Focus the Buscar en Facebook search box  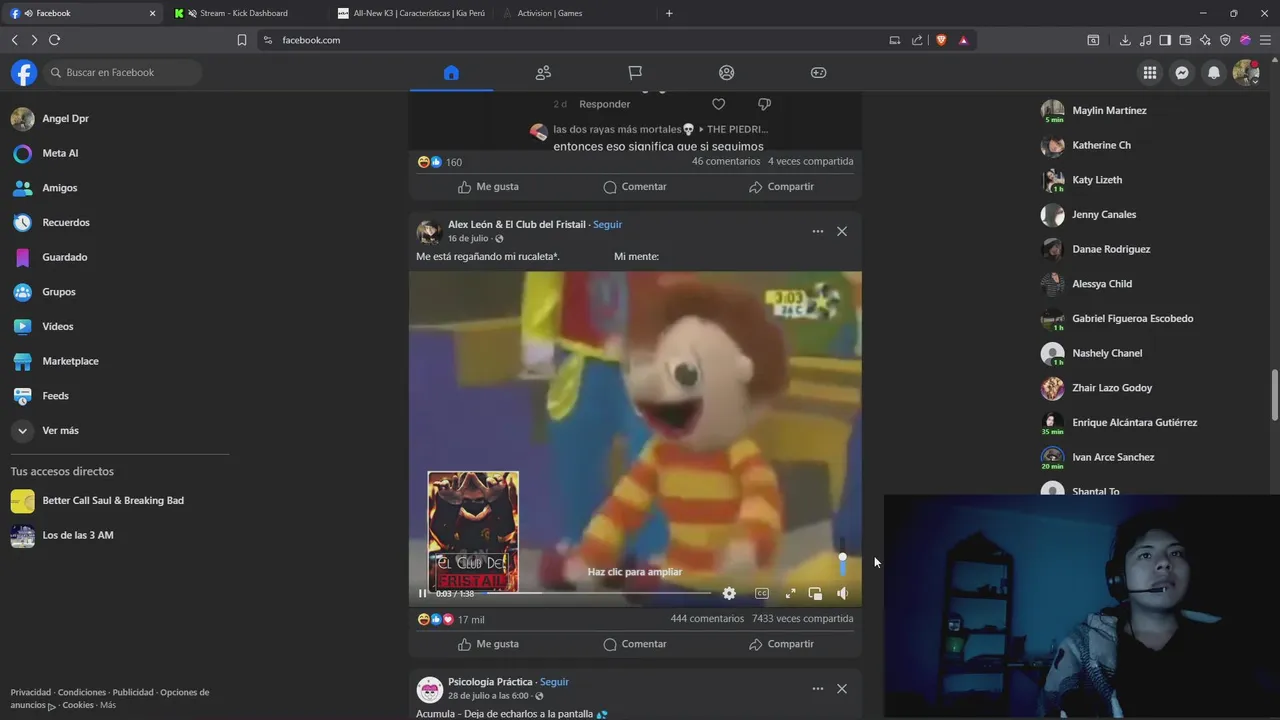(x=124, y=72)
